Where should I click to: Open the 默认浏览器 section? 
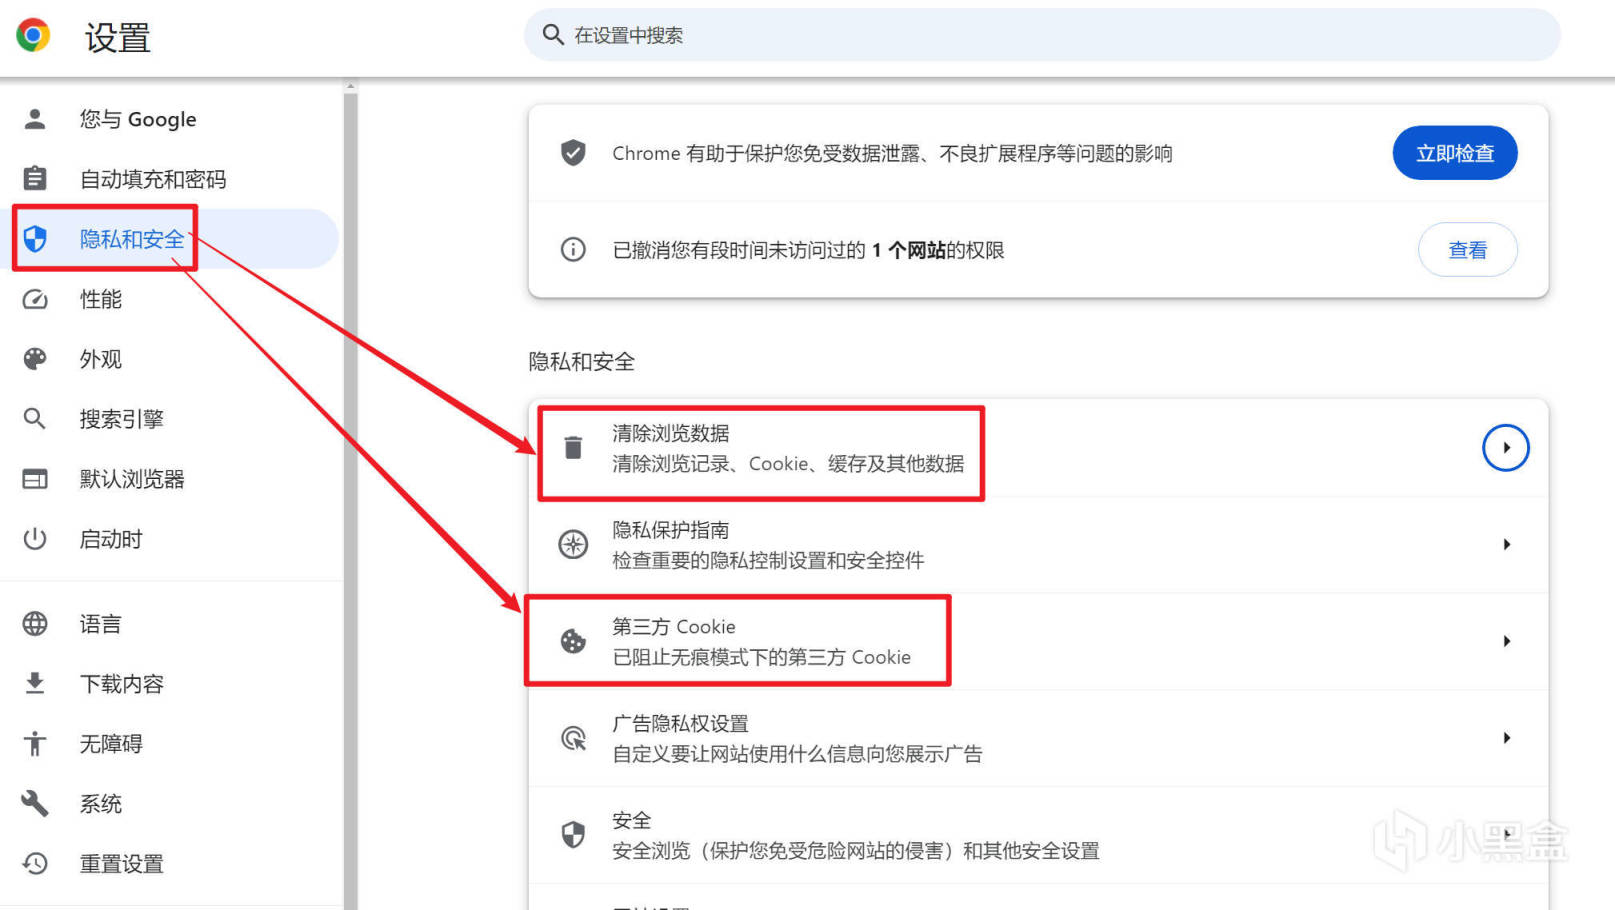coord(170,479)
